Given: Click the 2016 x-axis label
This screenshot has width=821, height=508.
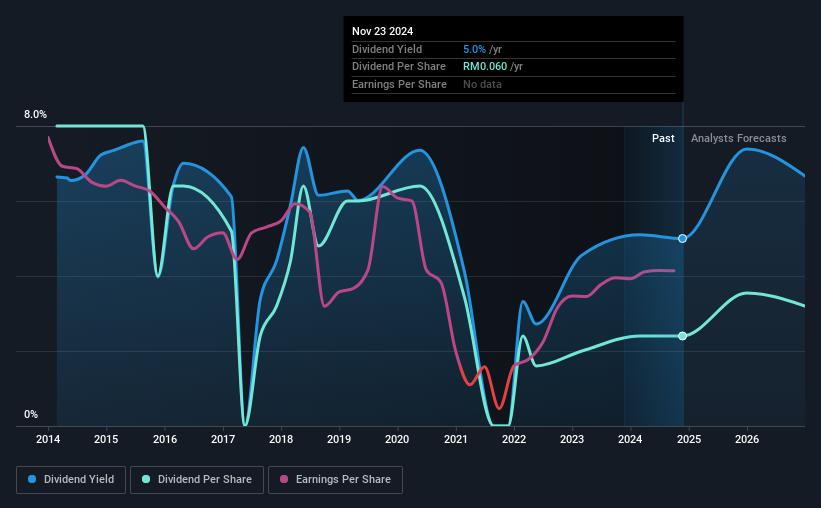Looking at the screenshot, I should [165, 439].
